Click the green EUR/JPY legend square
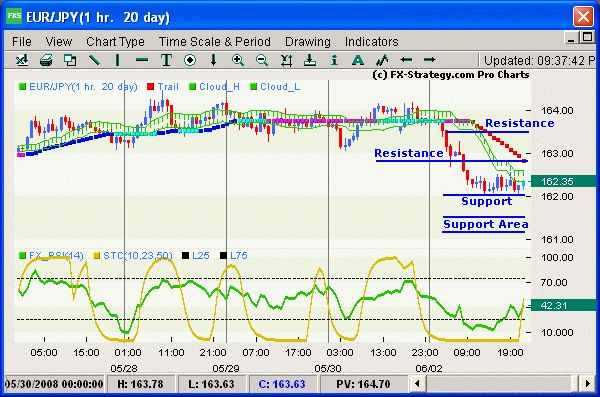This screenshot has width=600, height=397. coord(23,87)
